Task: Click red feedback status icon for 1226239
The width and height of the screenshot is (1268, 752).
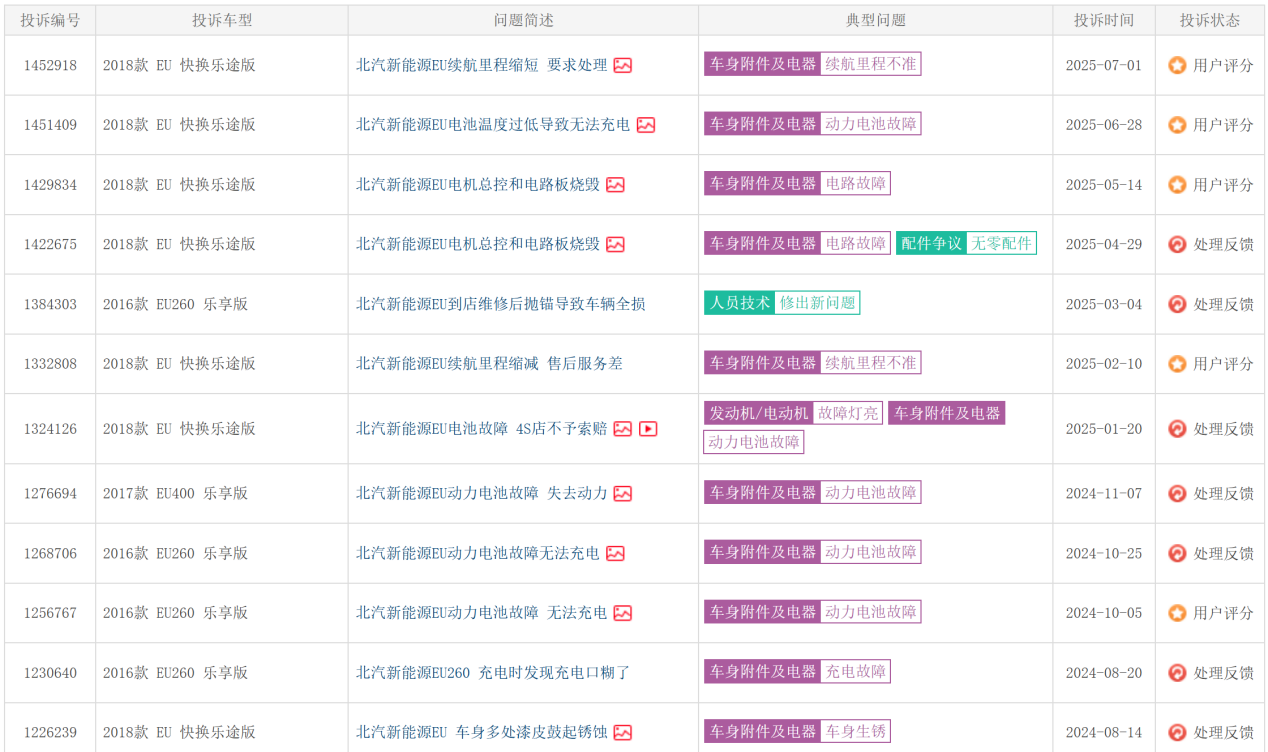Action: click(x=1177, y=733)
